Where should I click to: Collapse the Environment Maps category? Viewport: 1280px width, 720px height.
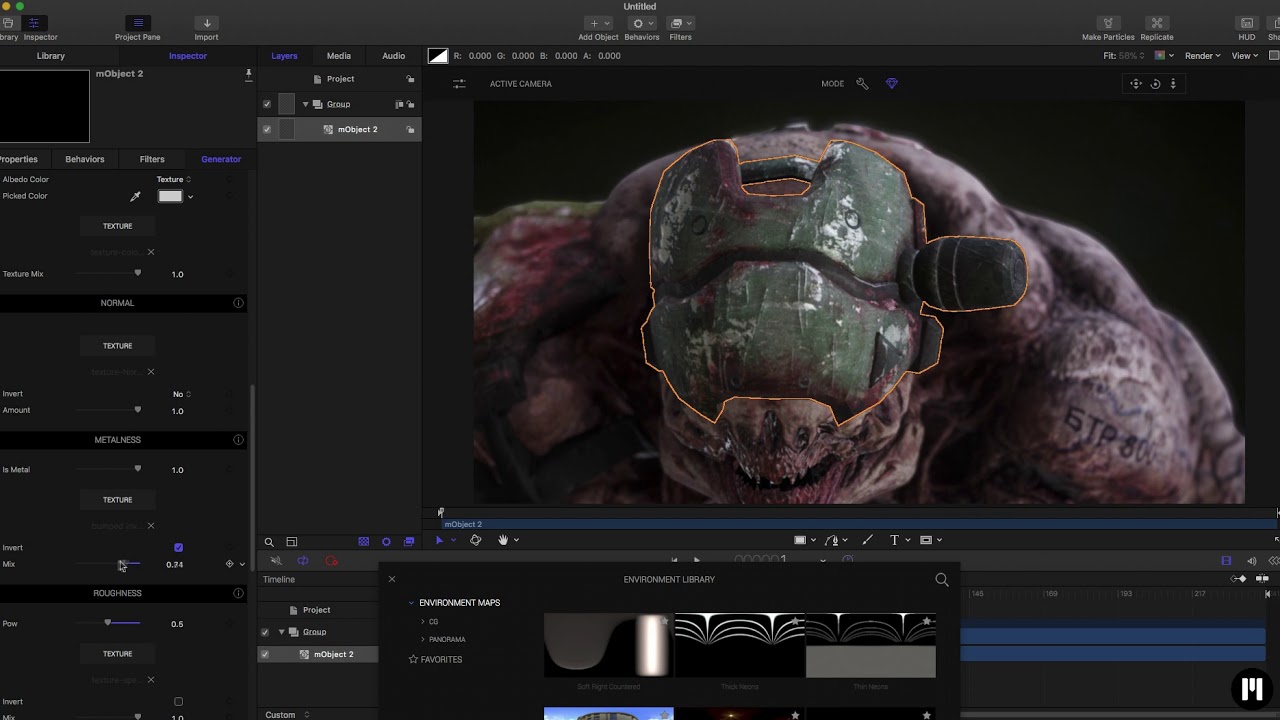[x=411, y=603]
